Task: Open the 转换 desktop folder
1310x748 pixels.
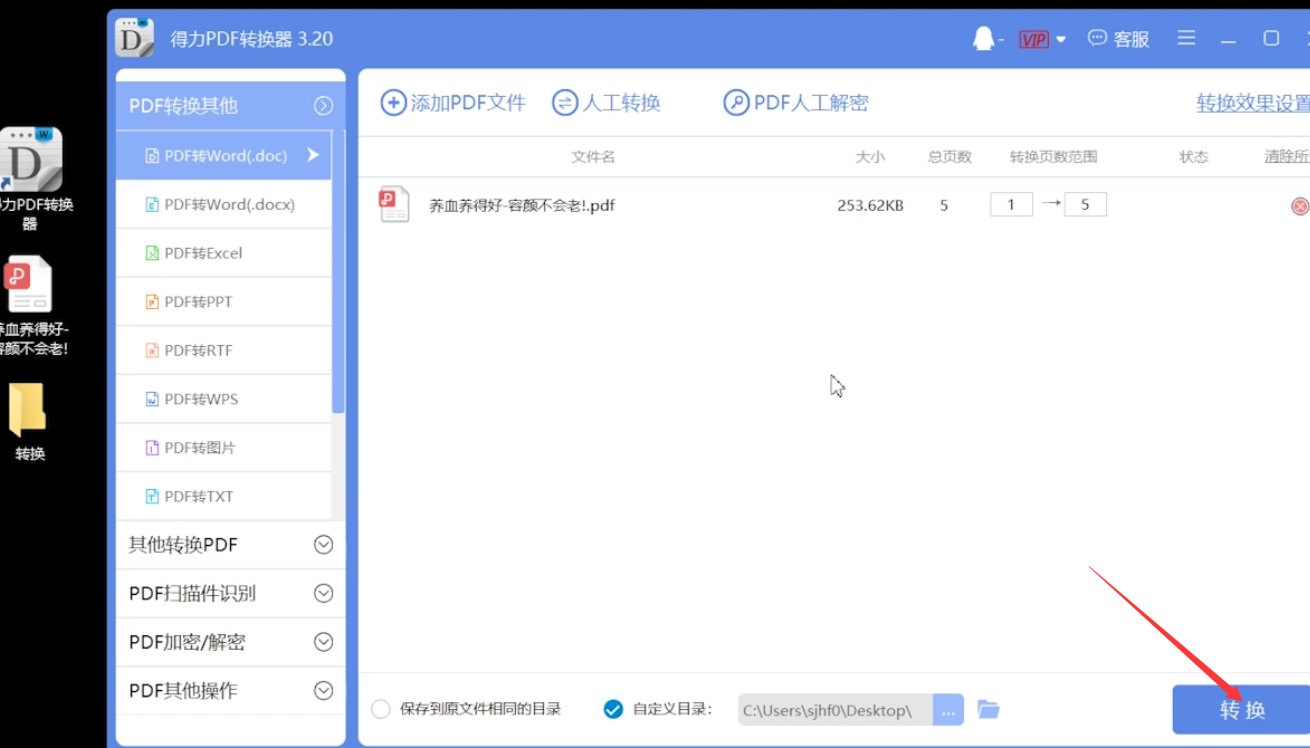Action: [x=29, y=422]
